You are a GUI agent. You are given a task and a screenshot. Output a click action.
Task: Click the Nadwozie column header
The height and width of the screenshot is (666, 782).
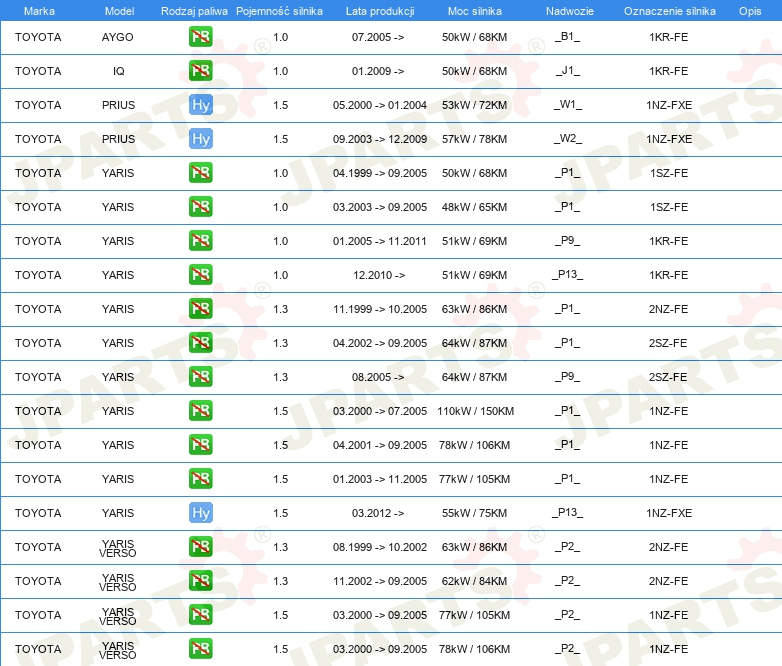click(x=570, y=11)
